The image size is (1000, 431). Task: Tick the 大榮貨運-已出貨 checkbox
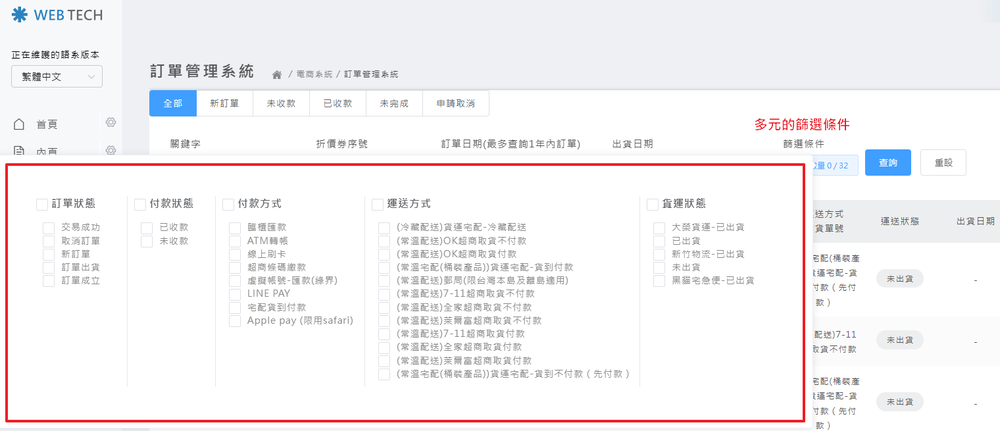pyautogui.click(x=659, y=228)
